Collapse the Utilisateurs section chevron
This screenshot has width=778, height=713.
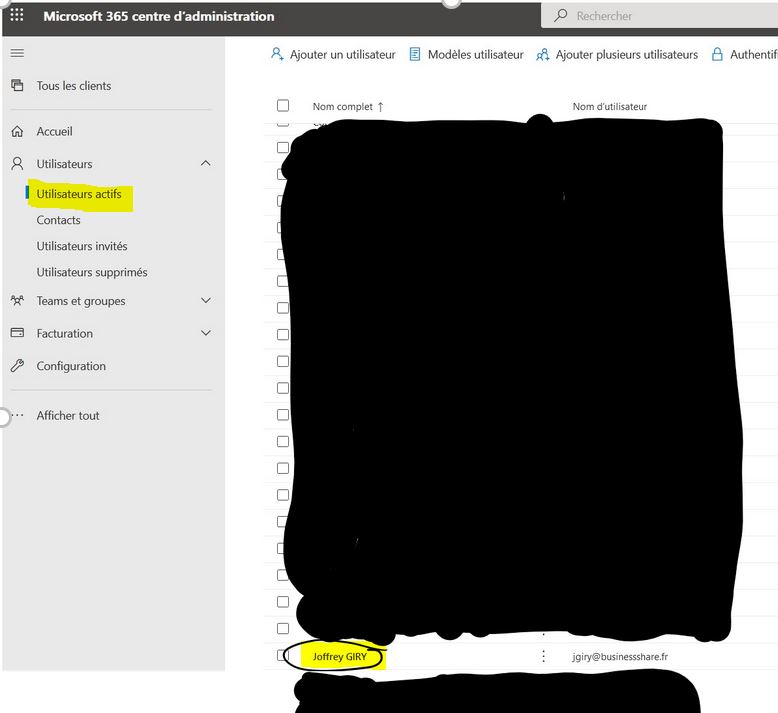[x=205, y=163]
